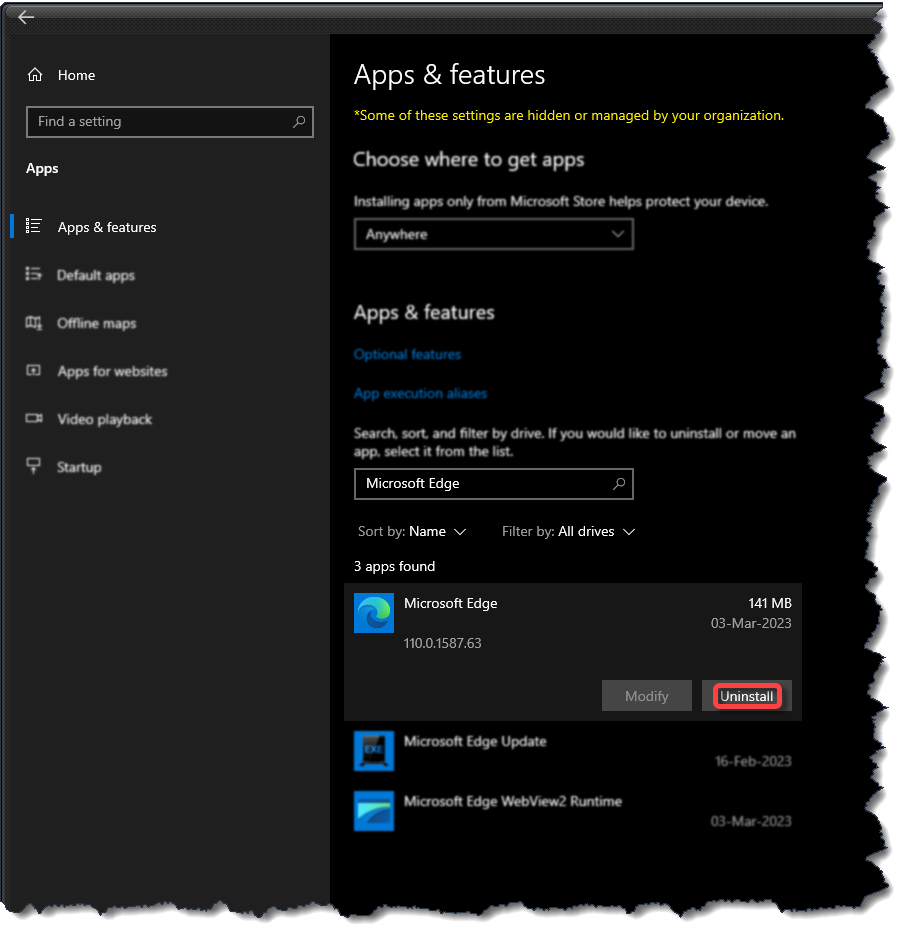Focus the Find a setting search box
911x943 pixels.
[x=170, y=122]
